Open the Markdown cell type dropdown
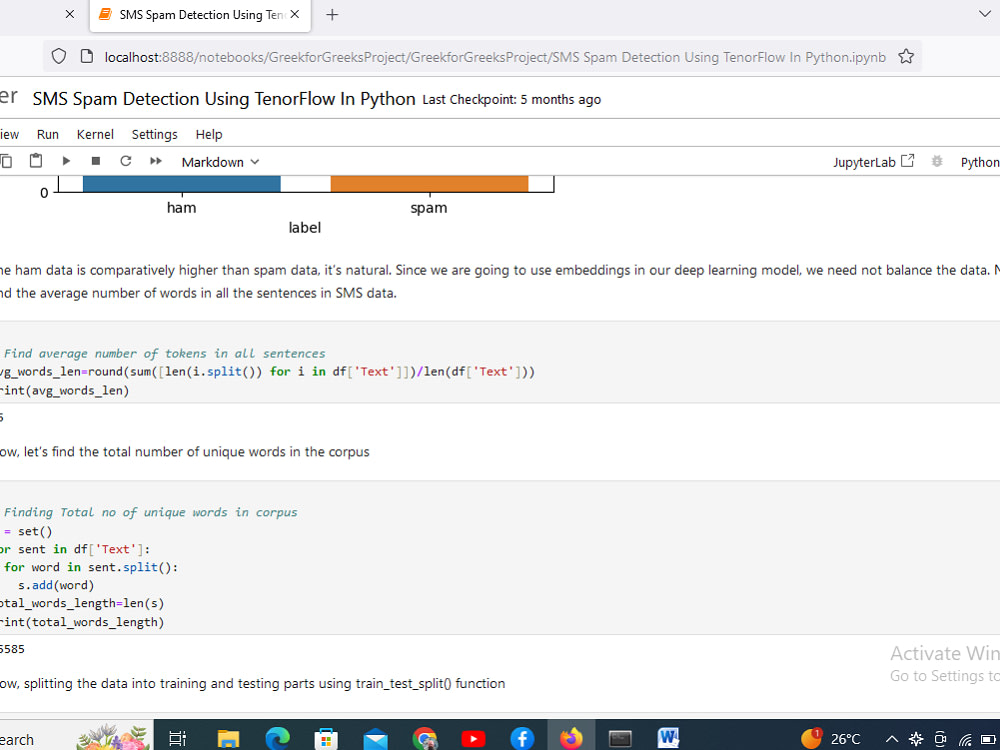The width and height of the screenshot is (1000, 750). pyautogui.click(x=219, y=161)
